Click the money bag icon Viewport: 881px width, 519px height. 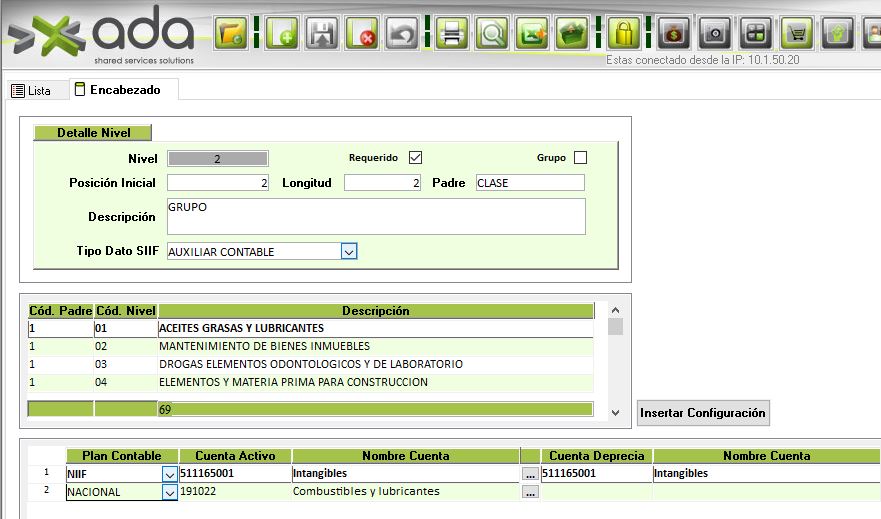click(674, 34)
